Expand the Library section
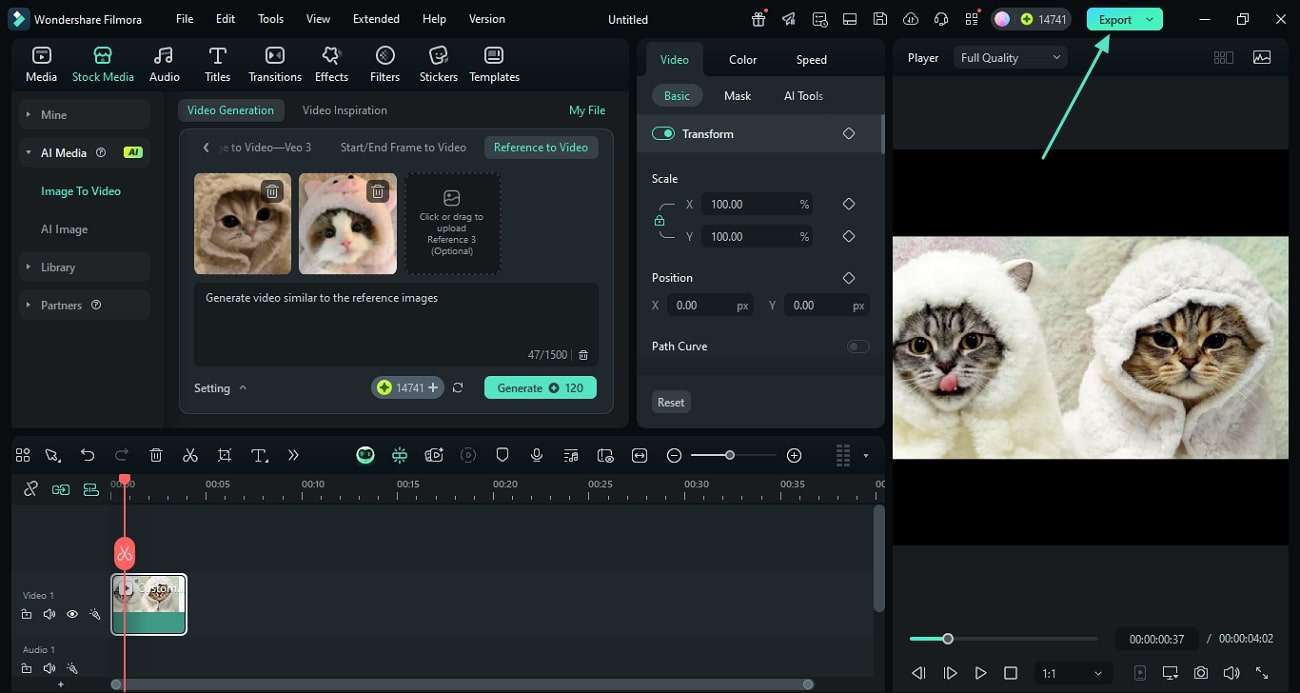Viewport: 1300px width, 693px height. [84, 267]
